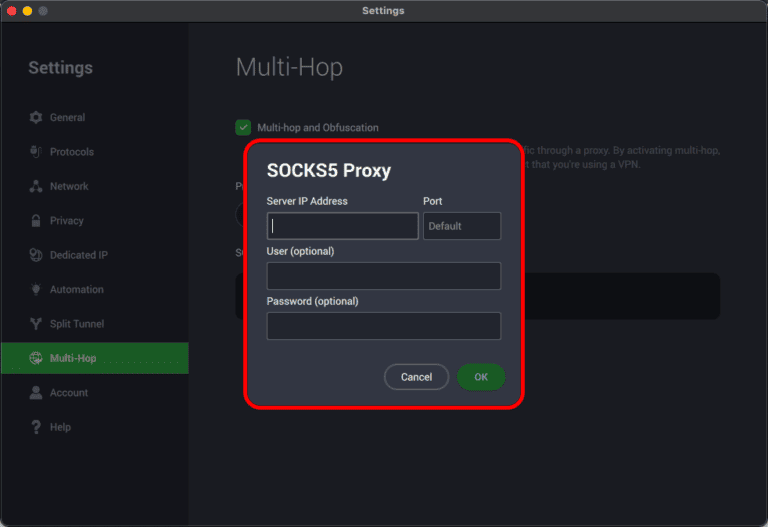
Task: Focus the Password (optional) field
Action: (x=384, y=326)
